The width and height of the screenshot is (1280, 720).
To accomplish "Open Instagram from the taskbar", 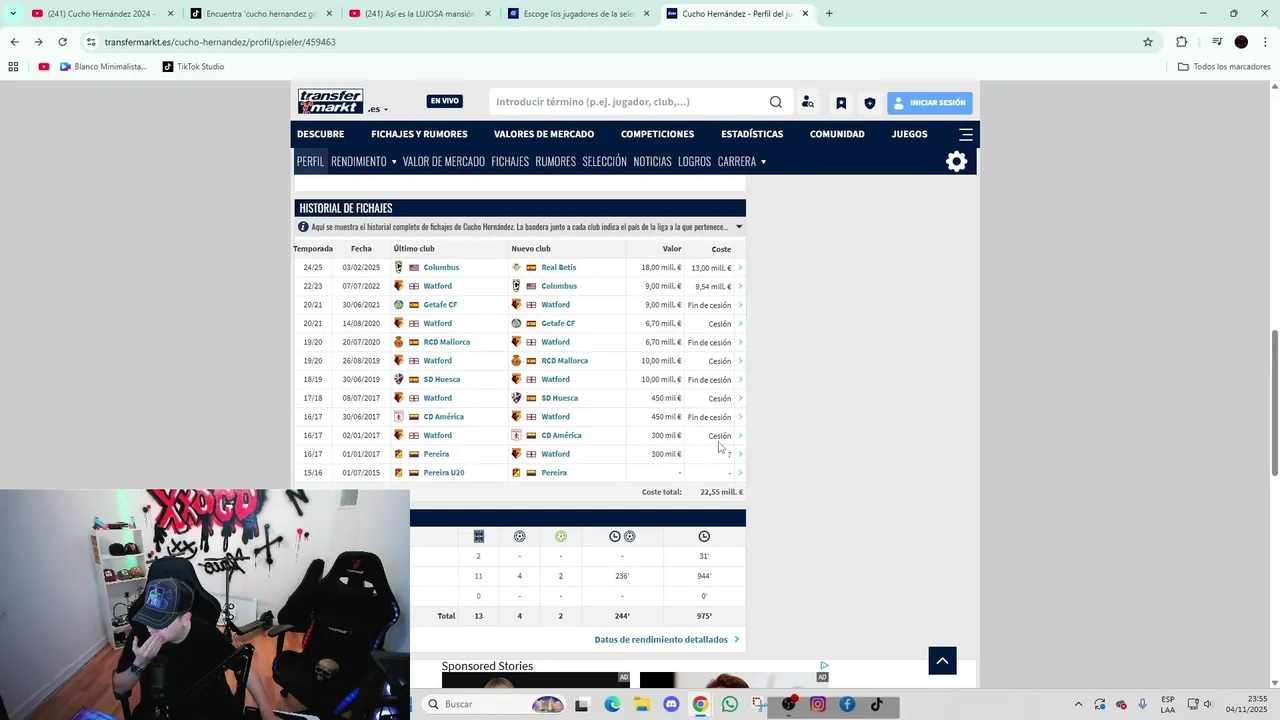I will (x=818, y=704).
